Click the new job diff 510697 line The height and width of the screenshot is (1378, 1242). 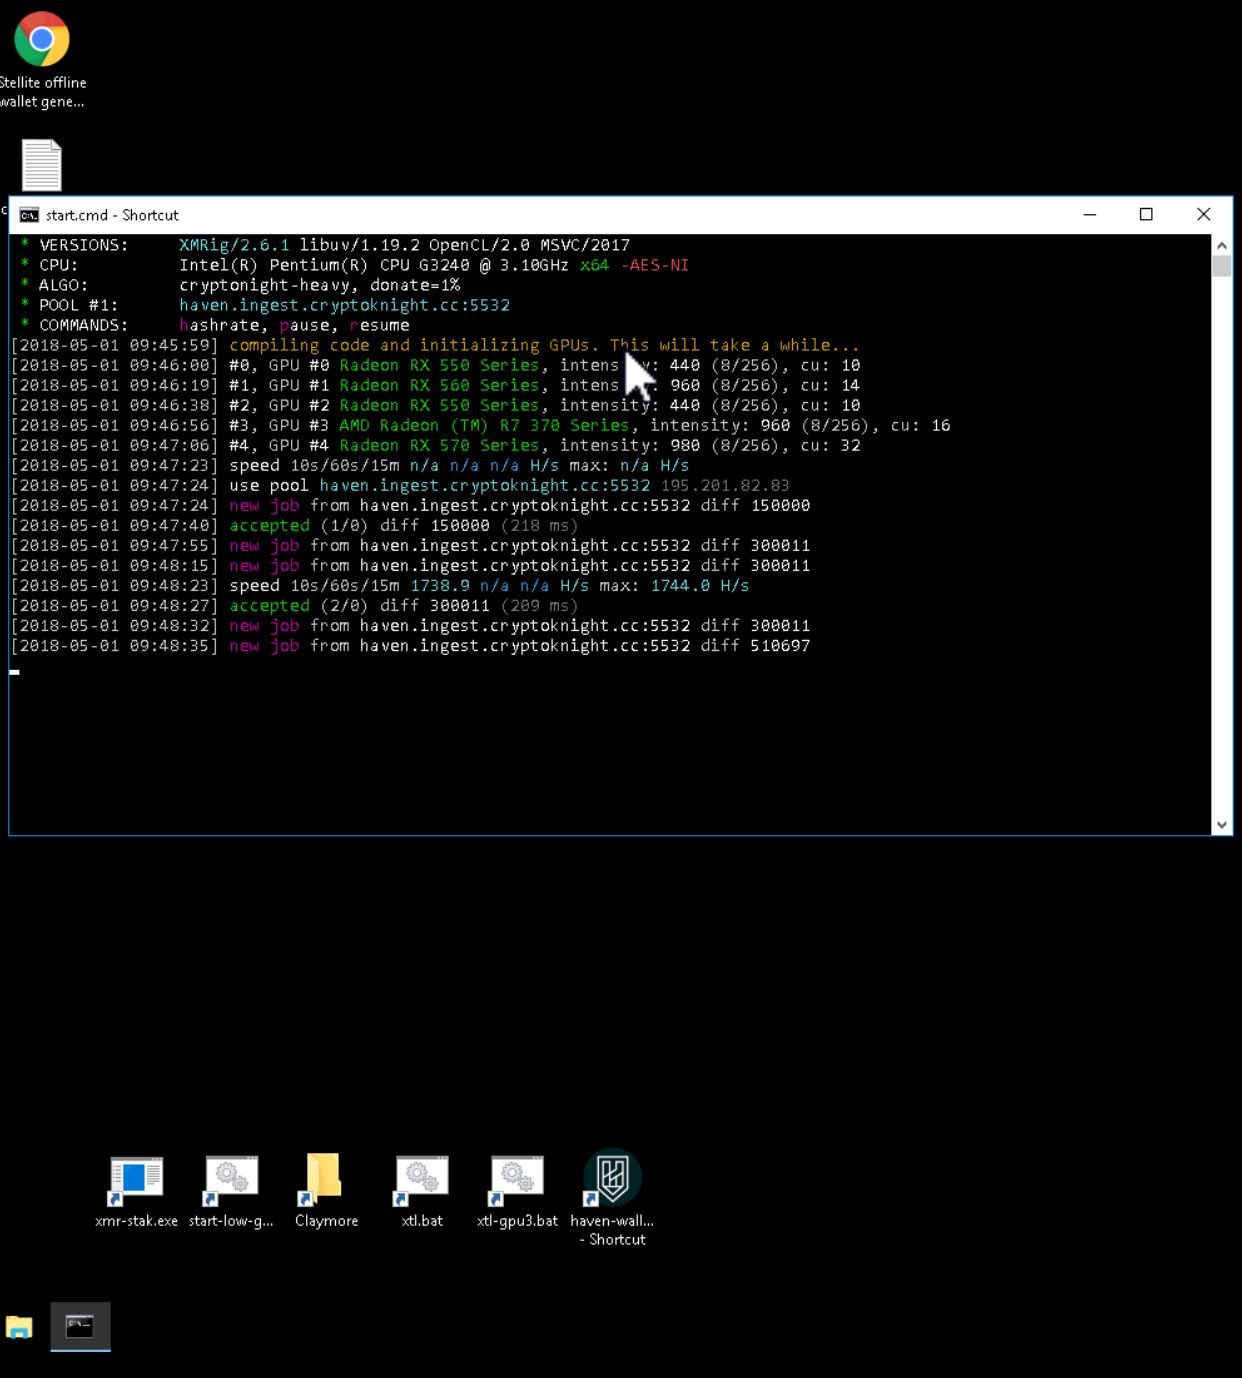click(x=410, y=645)
